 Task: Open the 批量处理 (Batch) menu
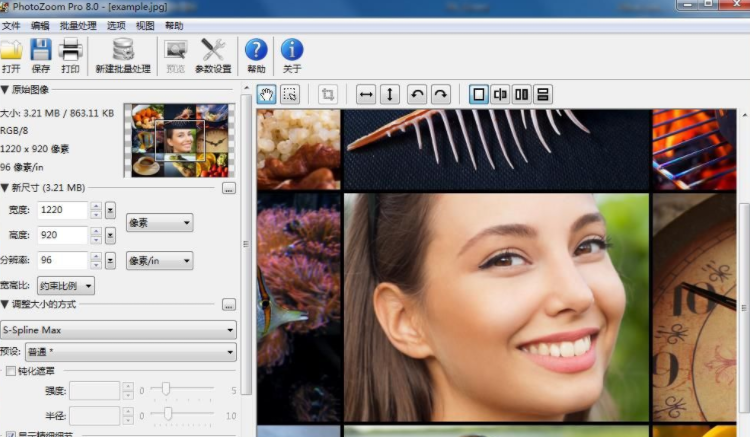pos(78,26)
